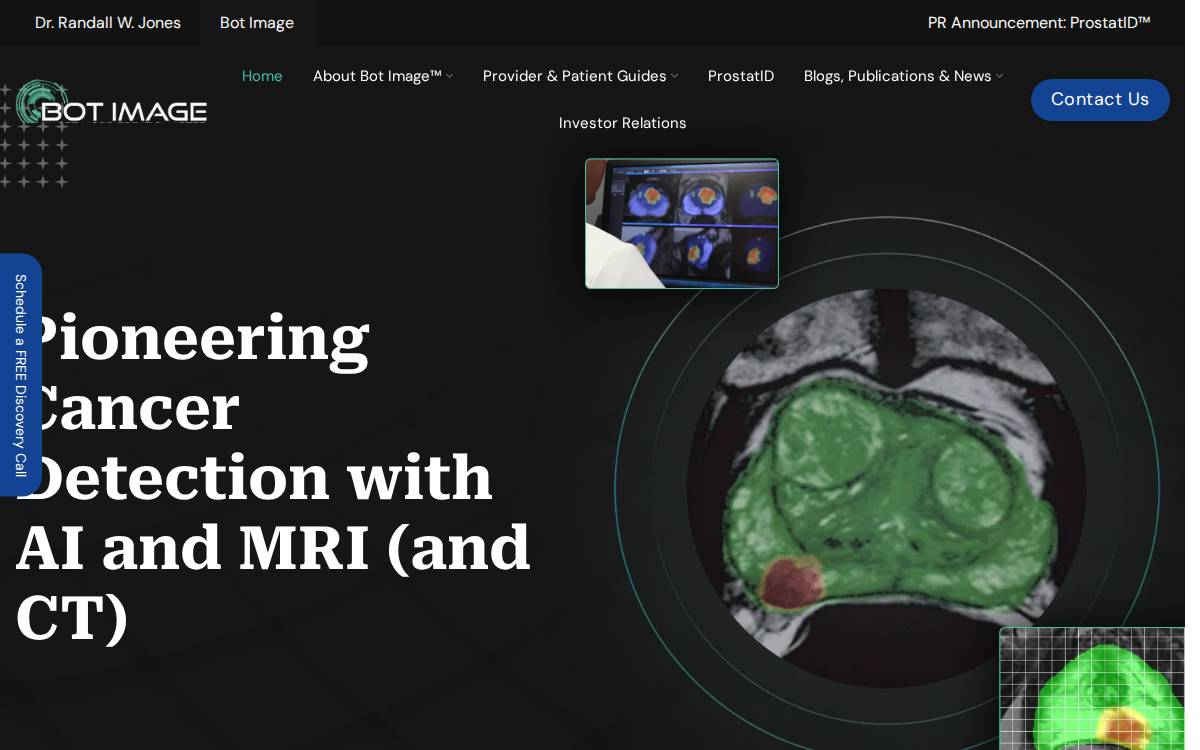Screen dimensions: 1200x750
Task: Expand Provider & Patient Guides chevron
Action: (675, 76)
